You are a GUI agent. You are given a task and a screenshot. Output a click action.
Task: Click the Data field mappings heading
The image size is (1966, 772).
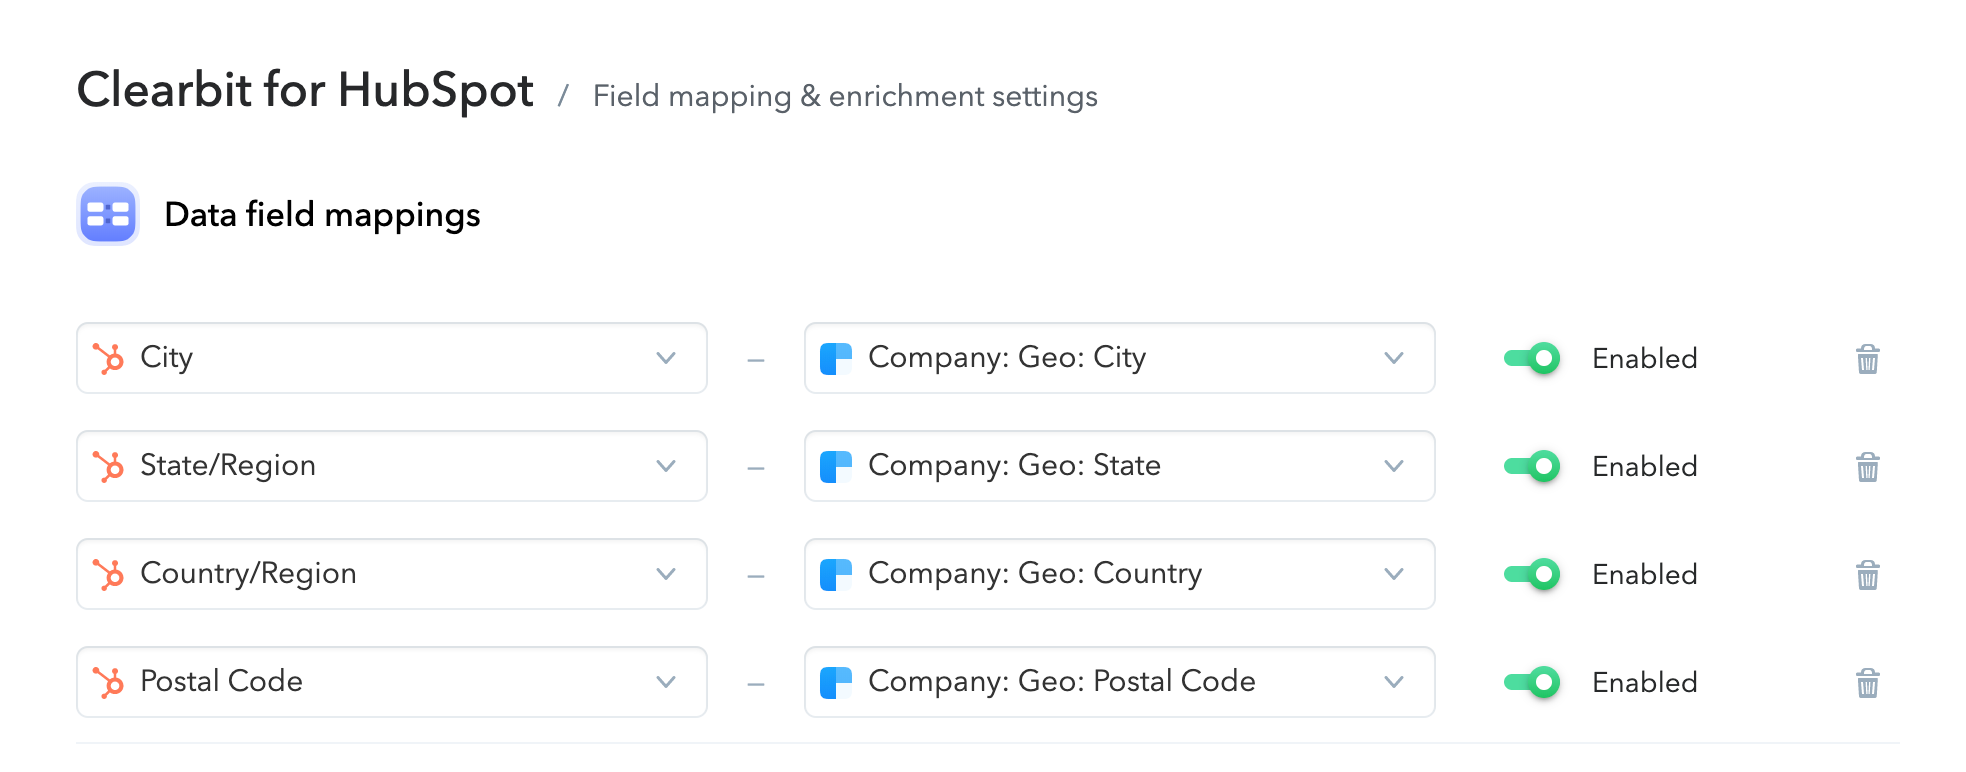click(x=322, y=215)
